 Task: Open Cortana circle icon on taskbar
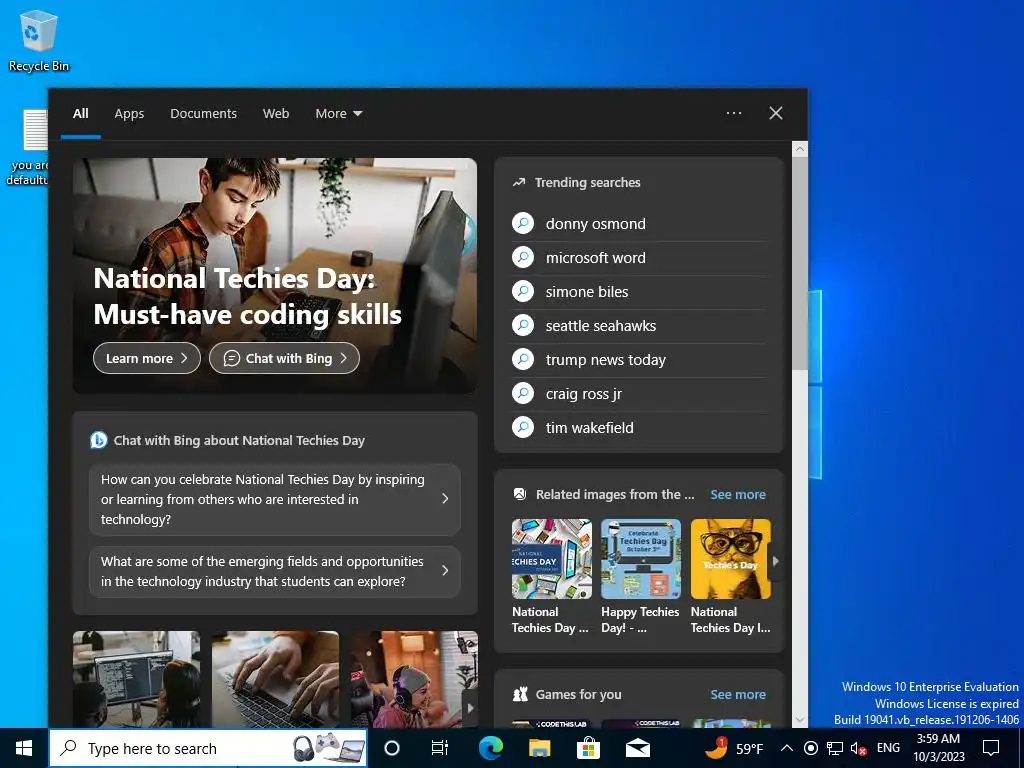392,748
